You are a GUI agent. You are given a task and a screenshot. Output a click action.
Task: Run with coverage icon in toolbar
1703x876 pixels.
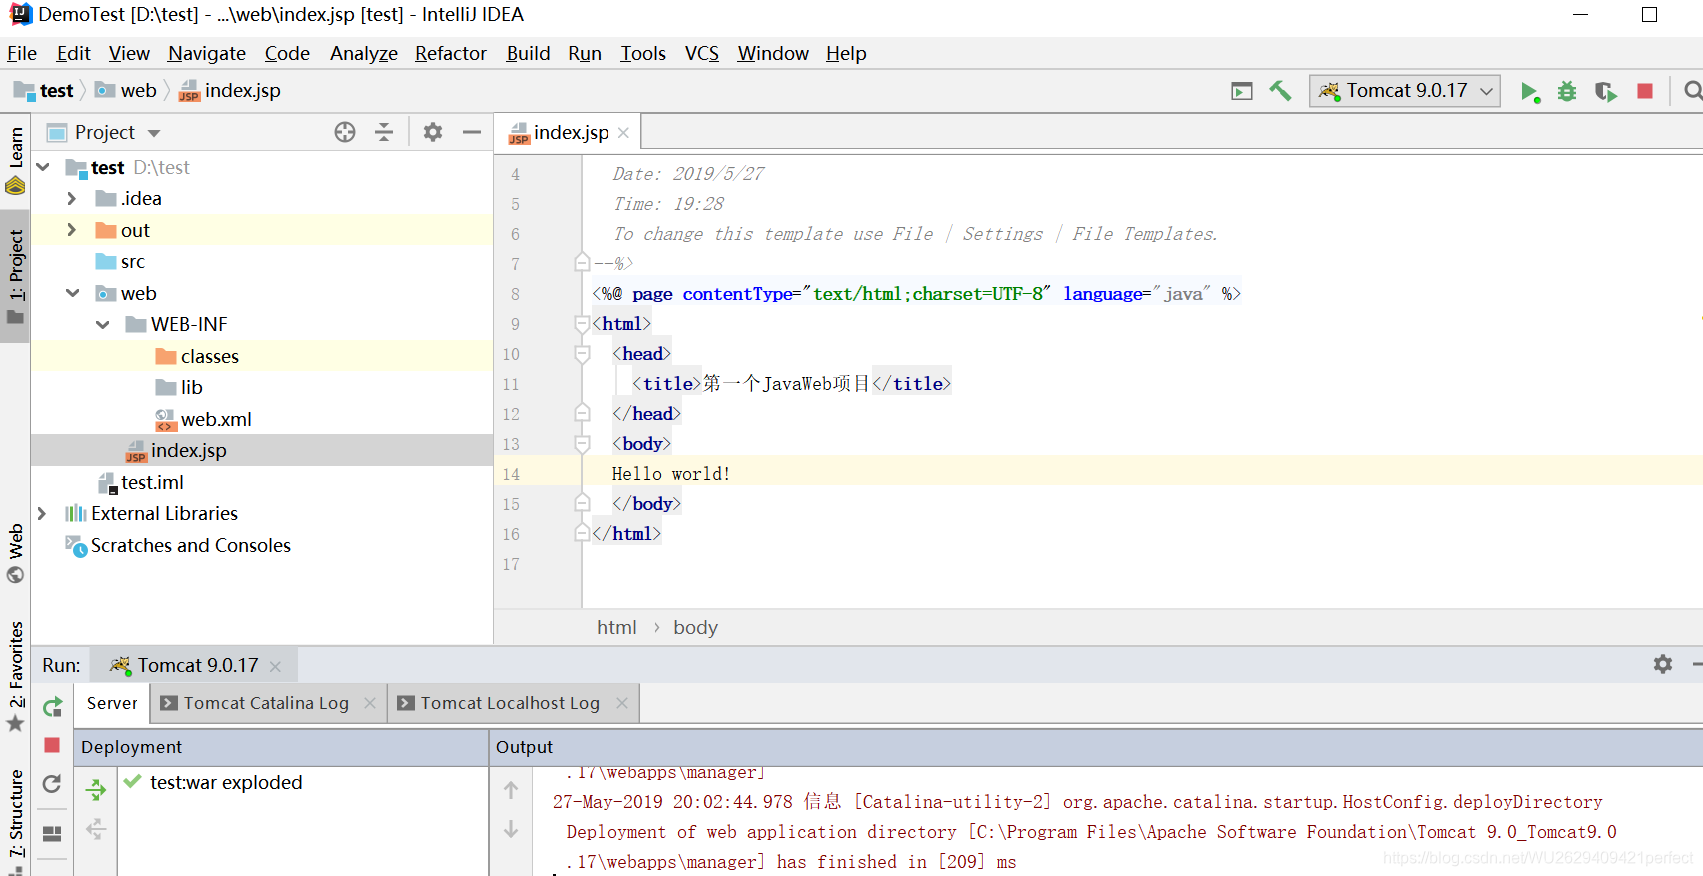pyautogui.click(x=1606, y=92)
